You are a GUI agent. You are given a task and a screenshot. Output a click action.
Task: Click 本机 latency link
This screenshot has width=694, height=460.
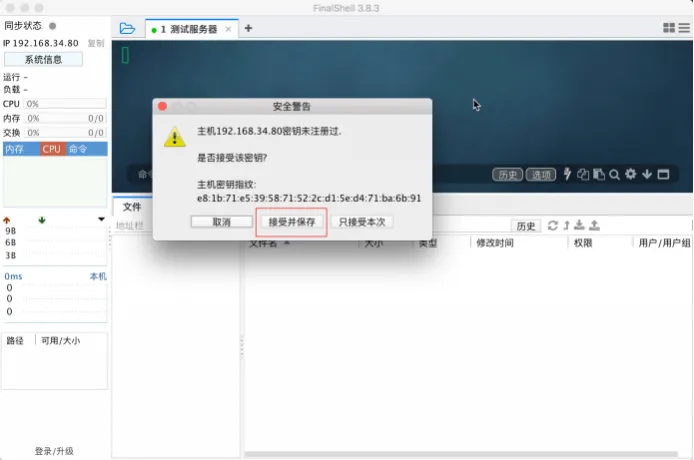pyautogui.click(x=98, y=276)
